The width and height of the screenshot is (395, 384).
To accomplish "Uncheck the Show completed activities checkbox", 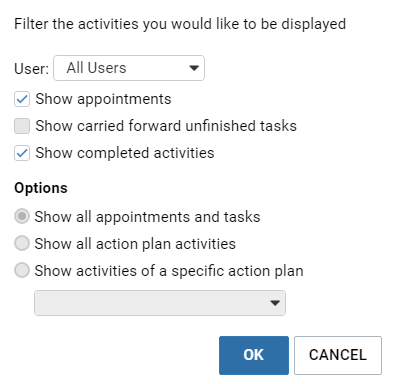I will 22,153.
